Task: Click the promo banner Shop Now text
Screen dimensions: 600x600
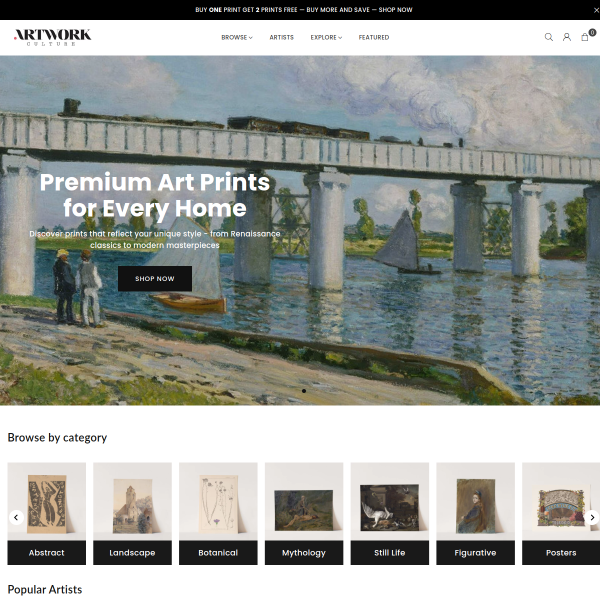Action: [395, 10]
